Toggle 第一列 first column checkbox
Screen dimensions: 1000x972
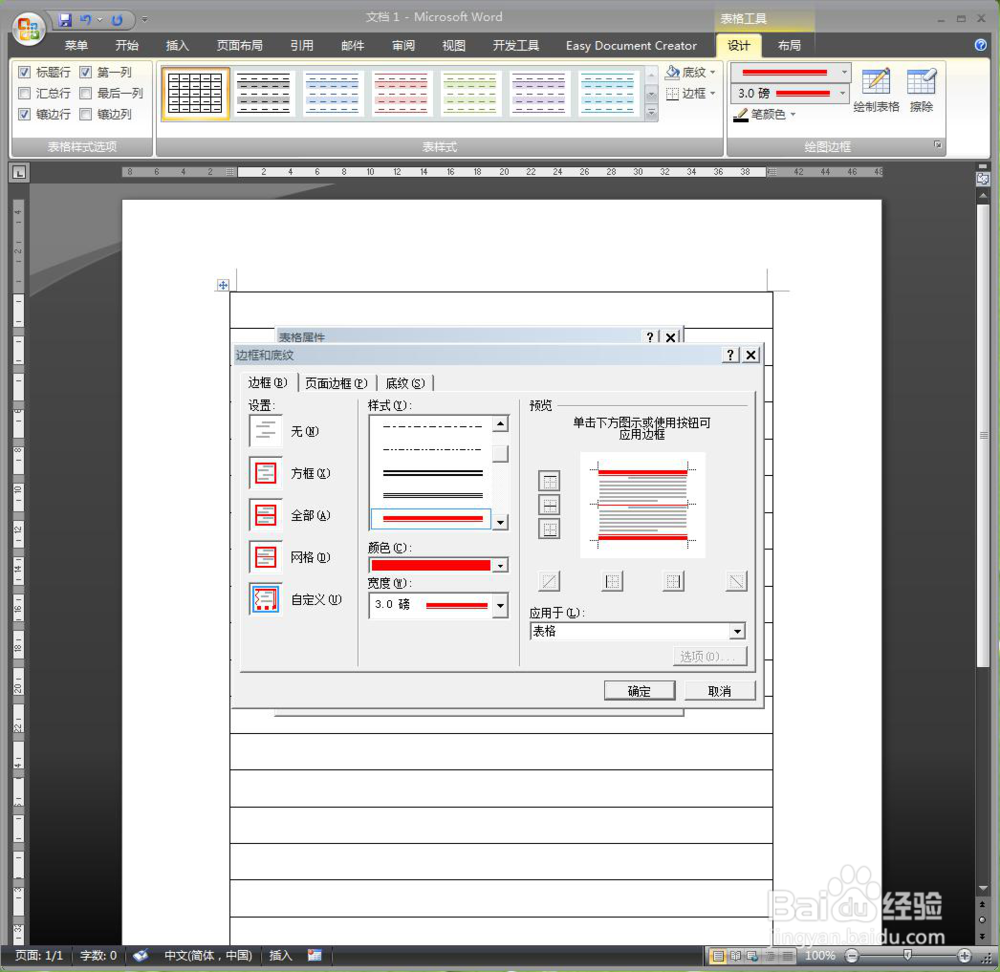click(85, 72)
